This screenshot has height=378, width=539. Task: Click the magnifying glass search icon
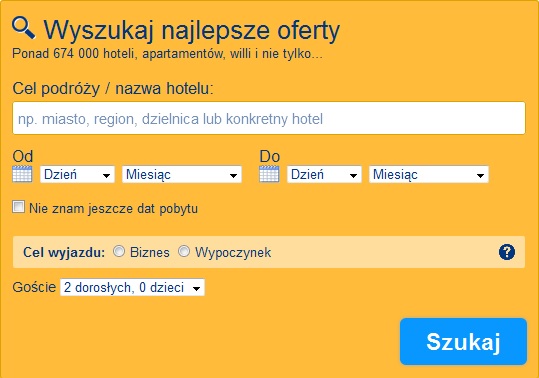pyautogui.click(x=23, y=28)
